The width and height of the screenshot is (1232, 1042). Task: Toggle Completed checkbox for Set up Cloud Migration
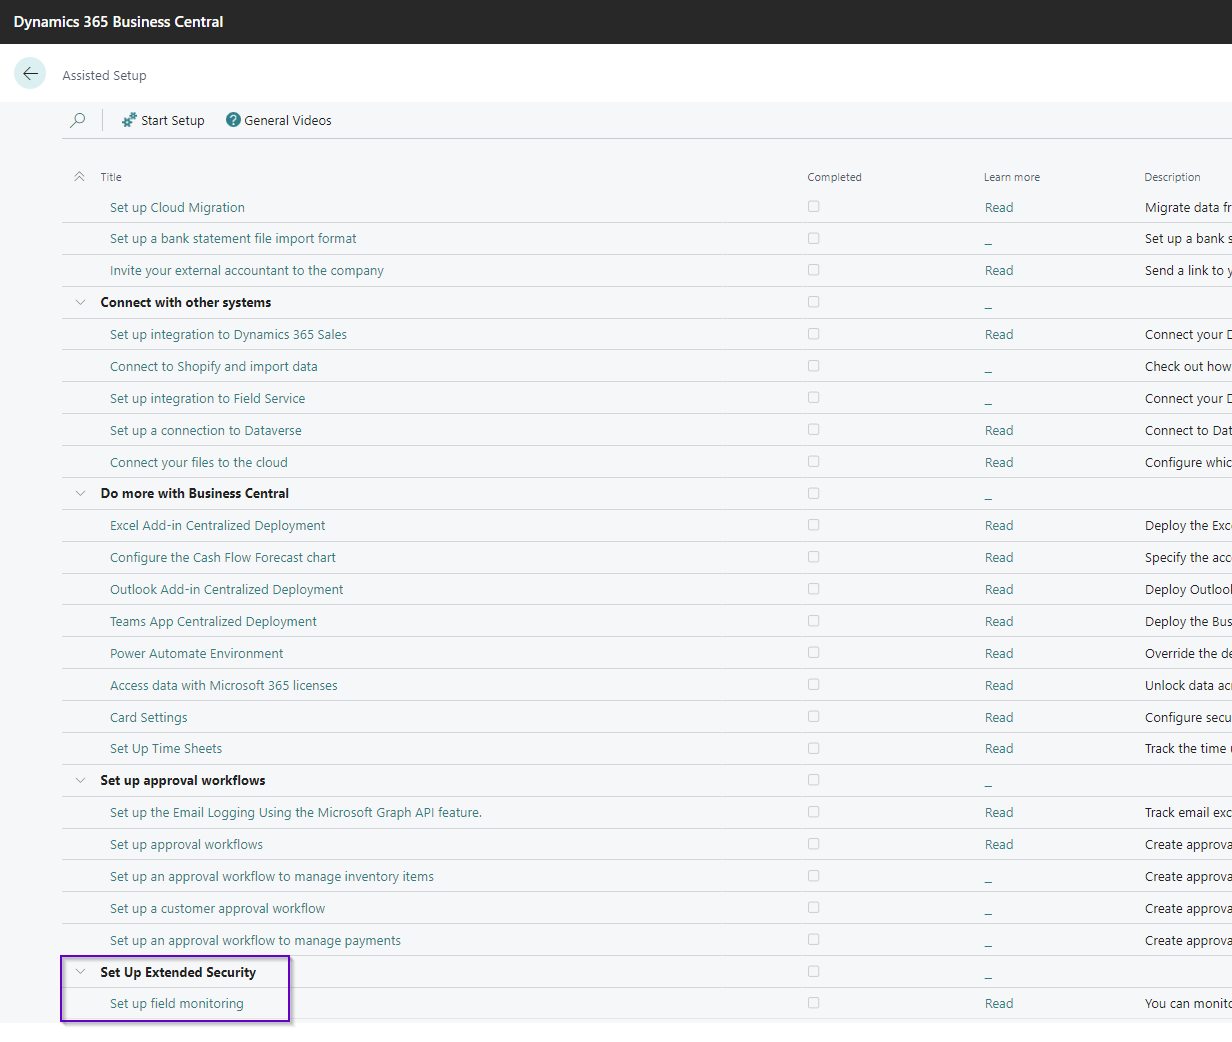click(813, 207)
